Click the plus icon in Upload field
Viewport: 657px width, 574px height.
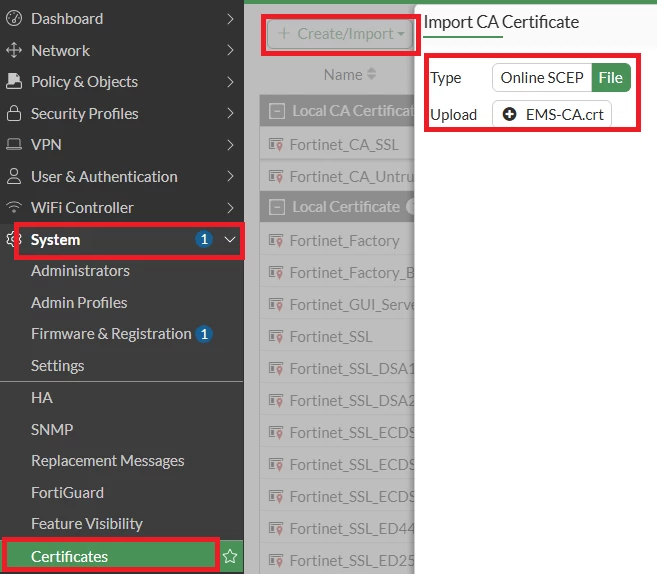point(509,114)
